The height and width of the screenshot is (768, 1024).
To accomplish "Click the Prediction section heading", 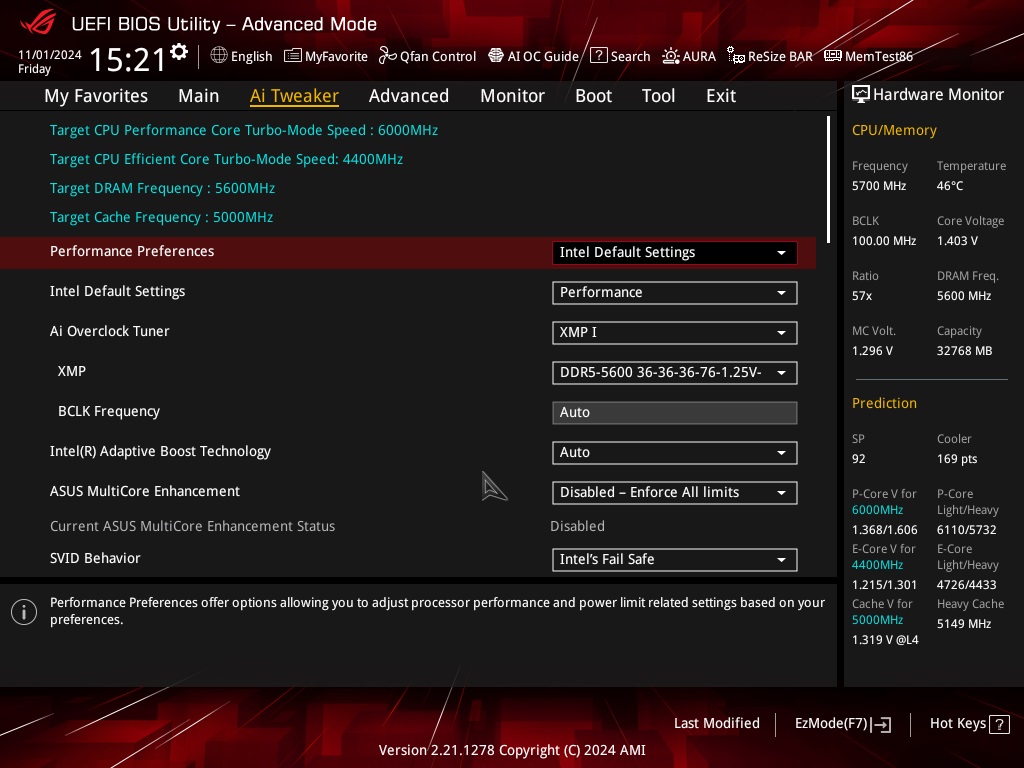I will (x=884, y=404).
